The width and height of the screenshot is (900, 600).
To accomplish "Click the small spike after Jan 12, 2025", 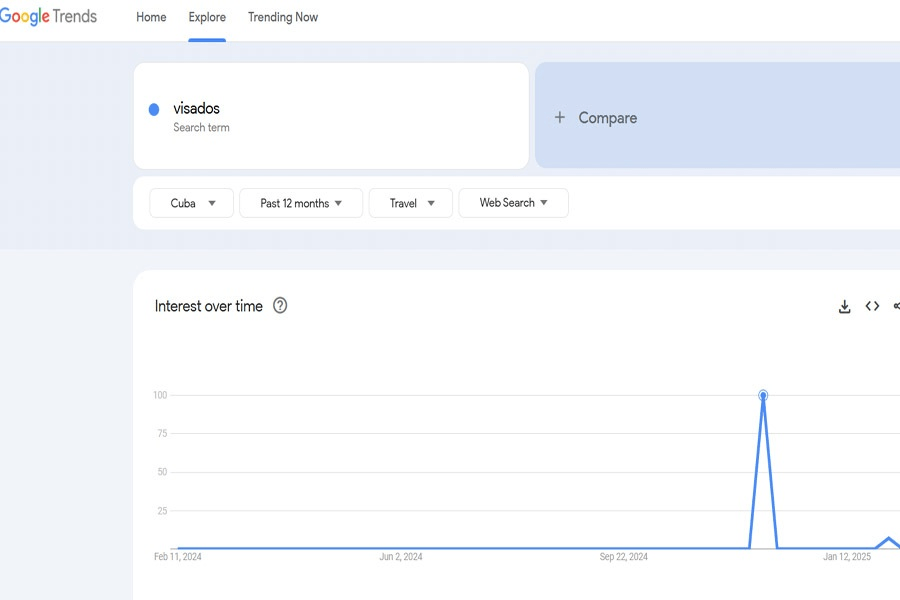I will (888, 539).
